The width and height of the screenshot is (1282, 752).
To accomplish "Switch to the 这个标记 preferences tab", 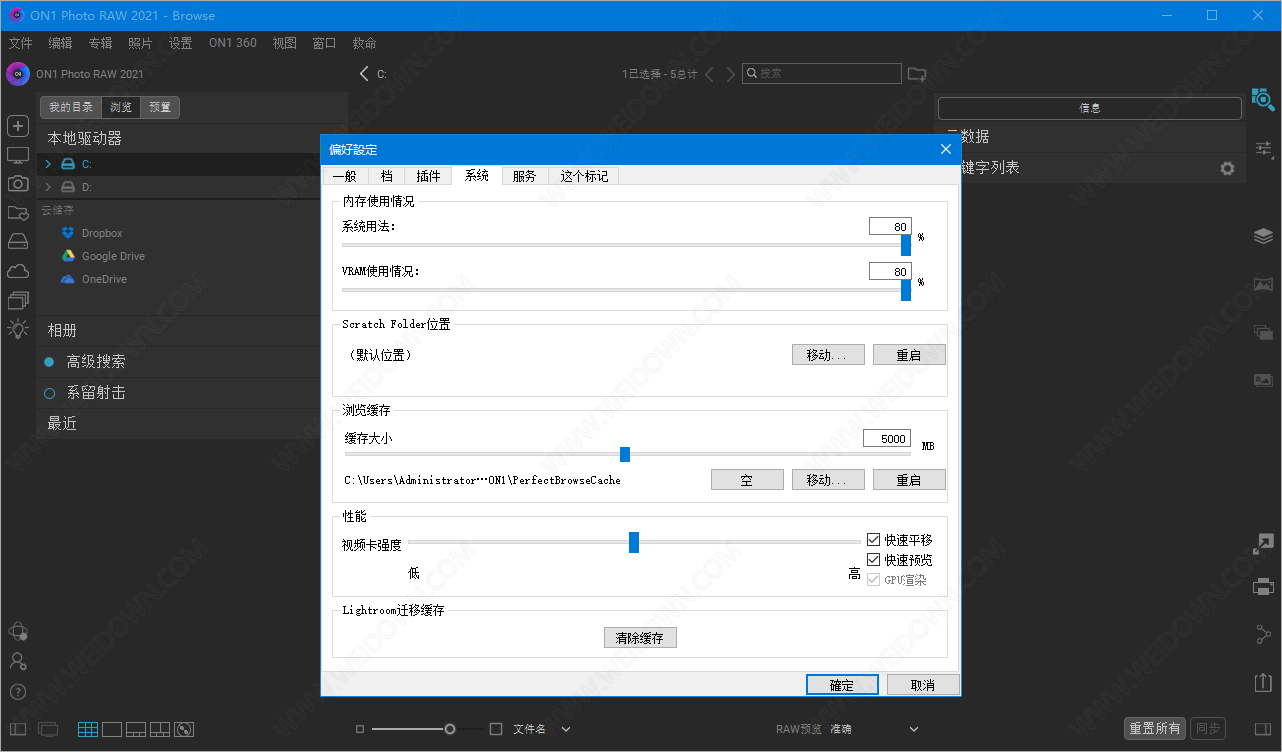I will (584, 176).
